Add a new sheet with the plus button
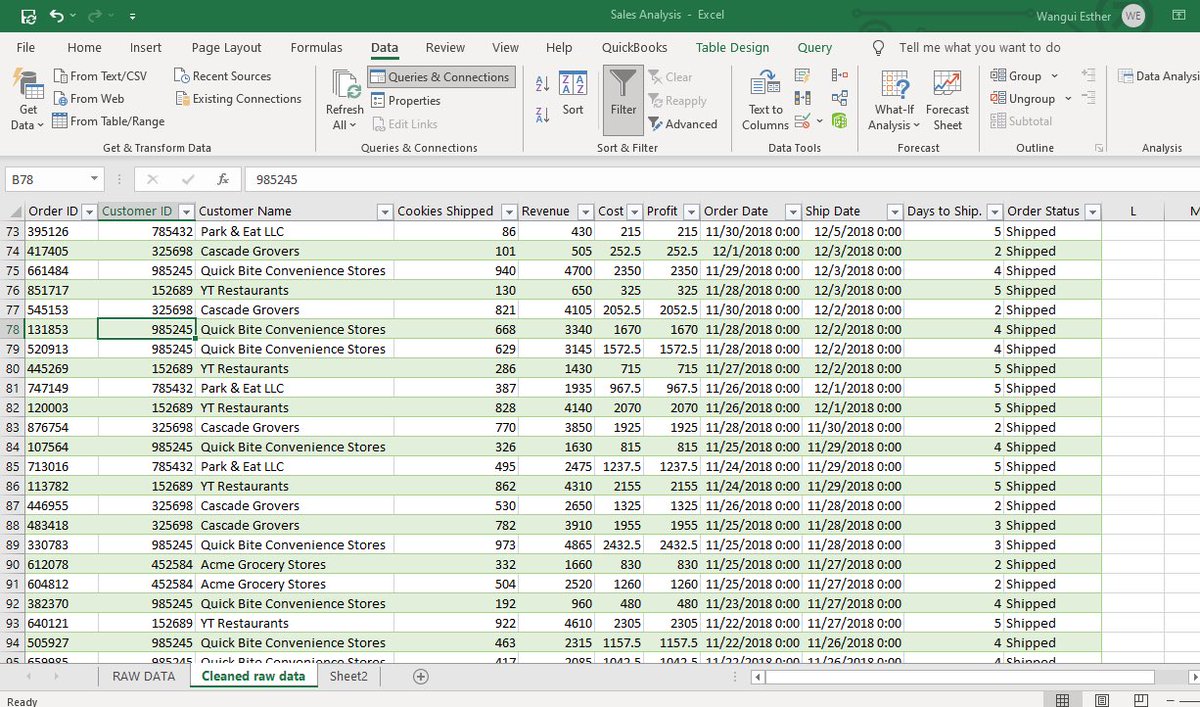Image resolution: width=1200 pixels, height=707 pixels. point(421,677)
